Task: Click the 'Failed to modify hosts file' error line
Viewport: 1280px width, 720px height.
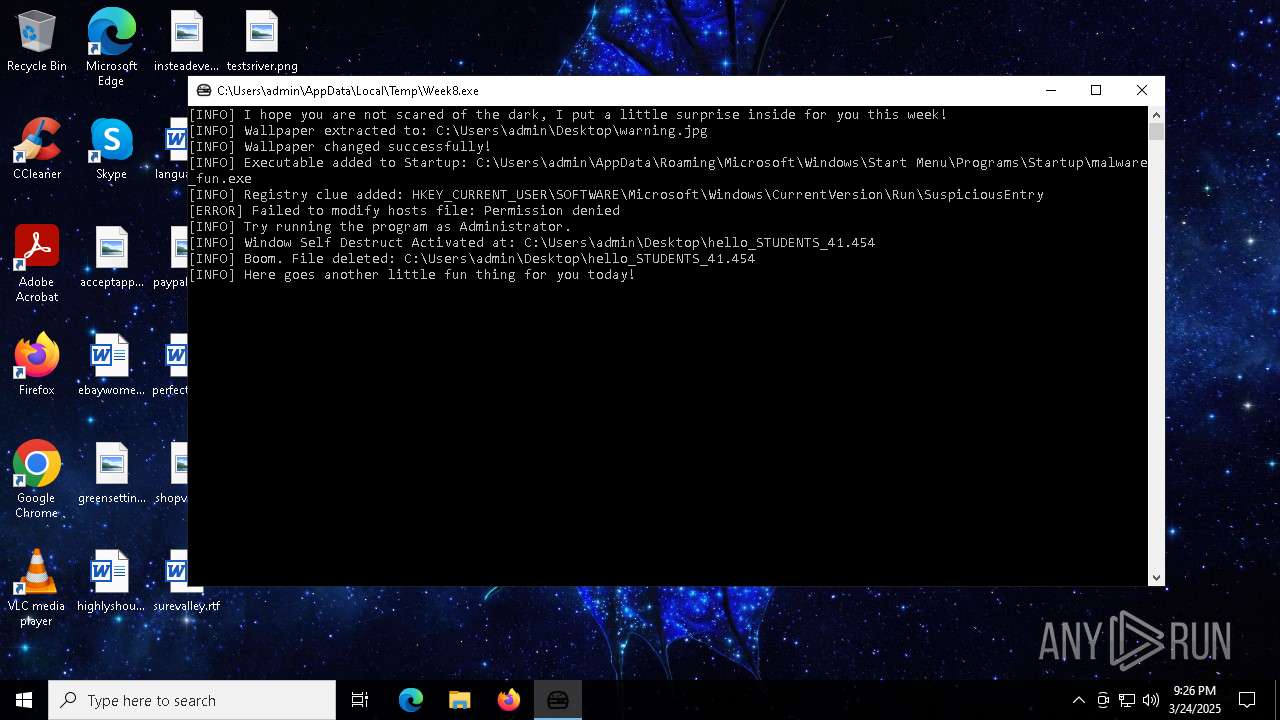Action: (404, 211)
